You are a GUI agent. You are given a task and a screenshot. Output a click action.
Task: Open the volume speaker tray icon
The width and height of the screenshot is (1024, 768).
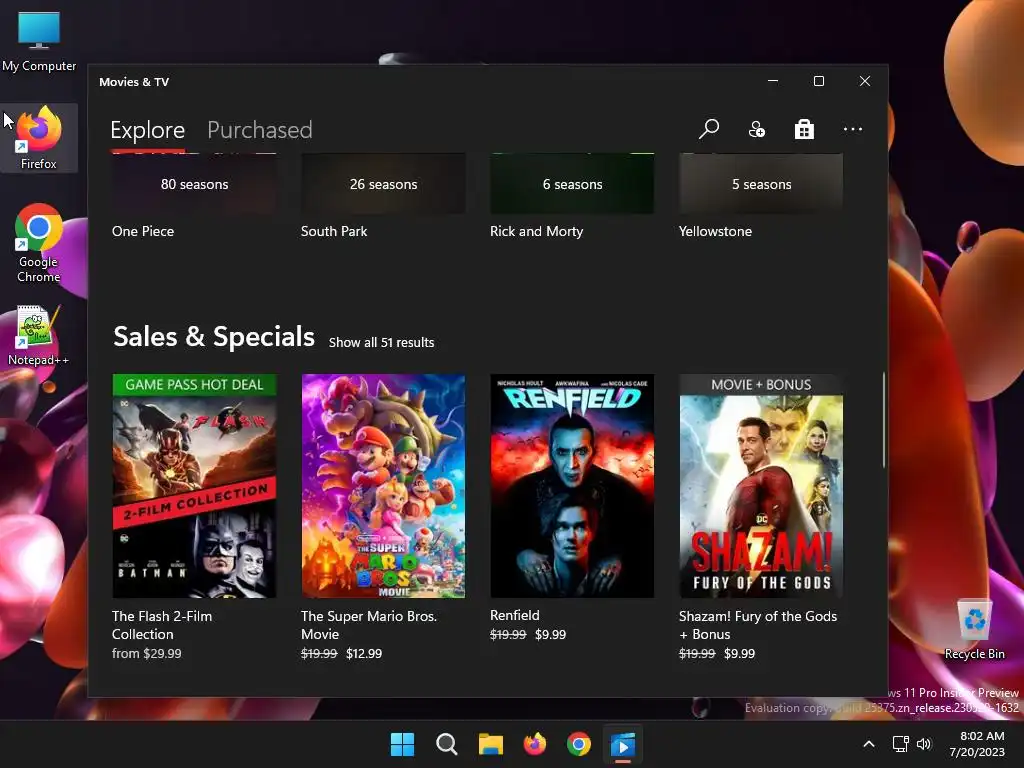(923, 744)
